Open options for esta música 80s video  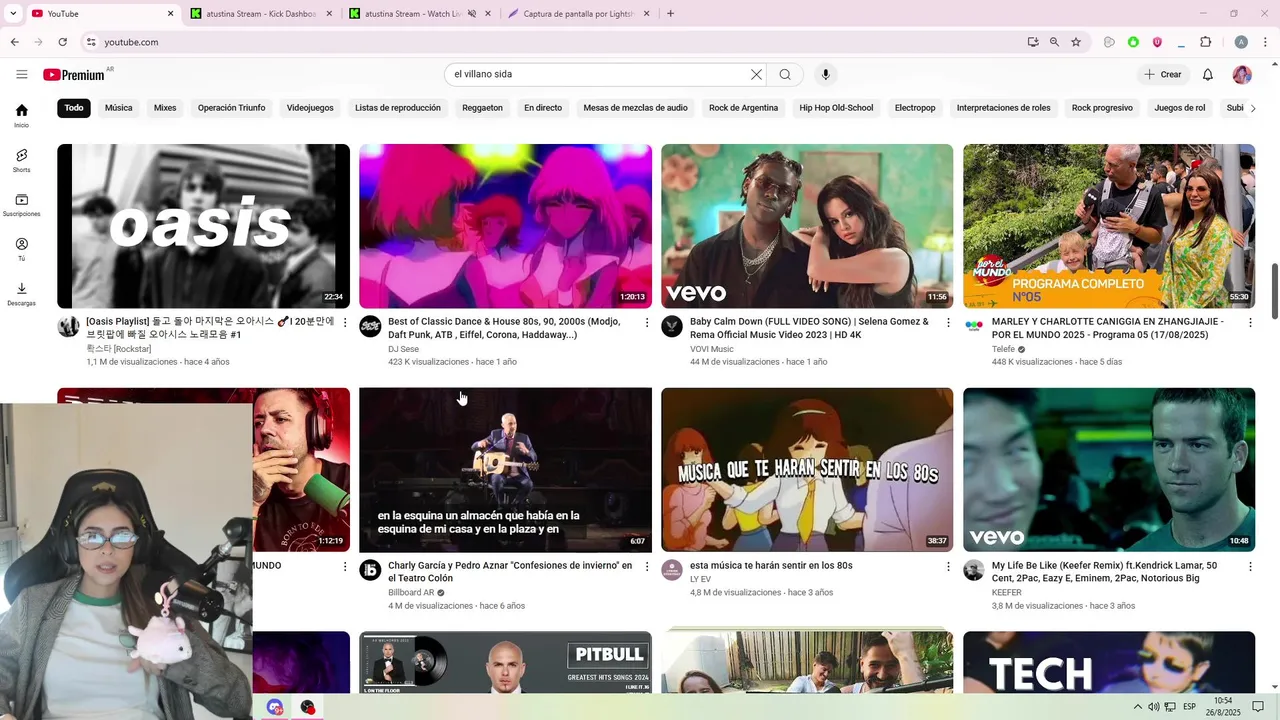pos(949,567)
